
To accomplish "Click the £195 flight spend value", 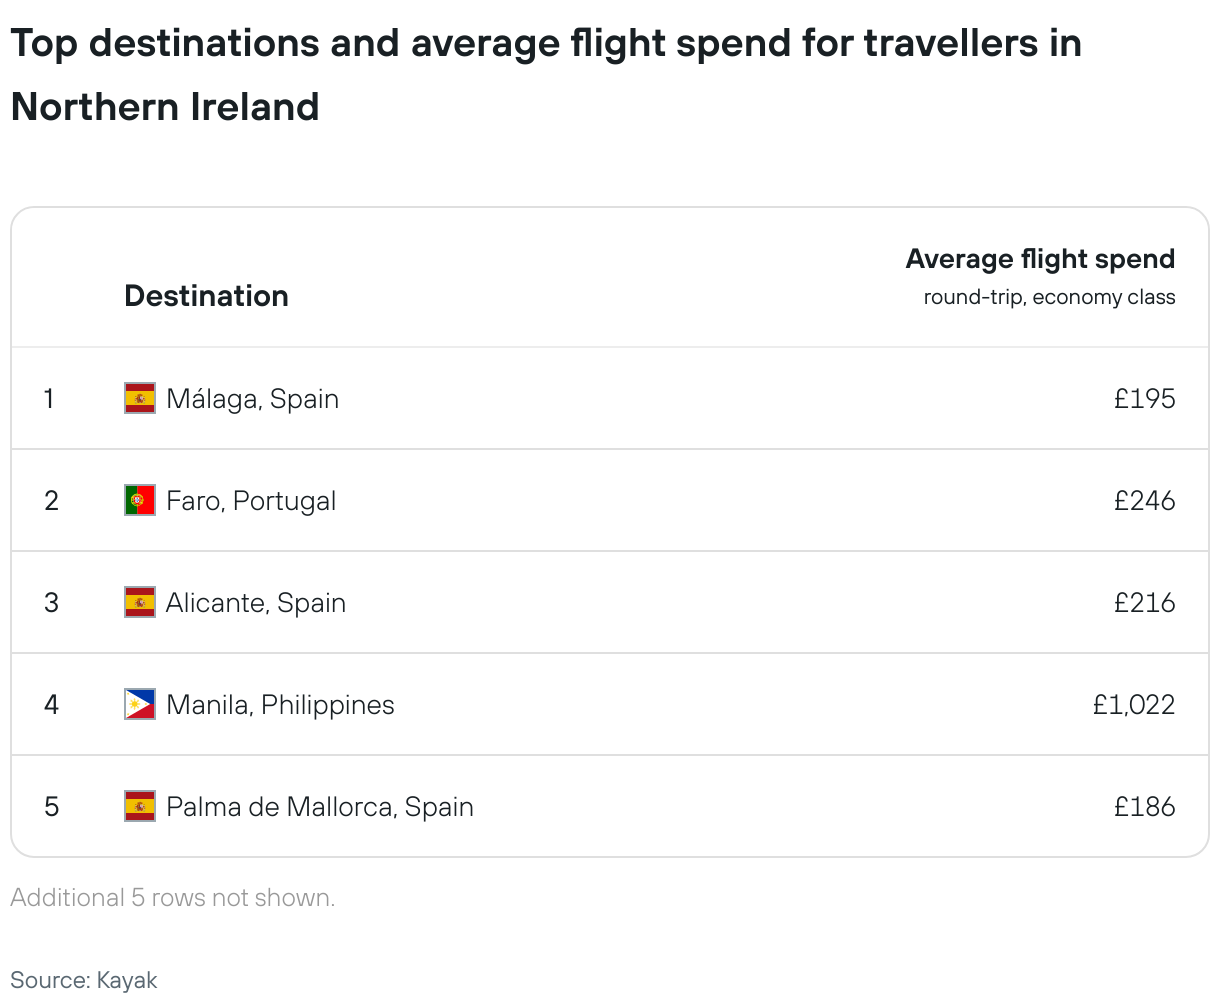I will click(1144, 399).
